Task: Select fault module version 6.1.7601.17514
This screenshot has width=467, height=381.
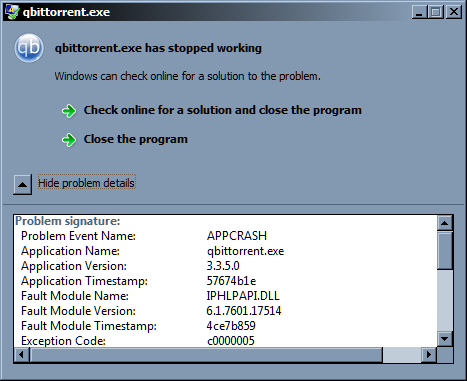Action: coord(244,311)
